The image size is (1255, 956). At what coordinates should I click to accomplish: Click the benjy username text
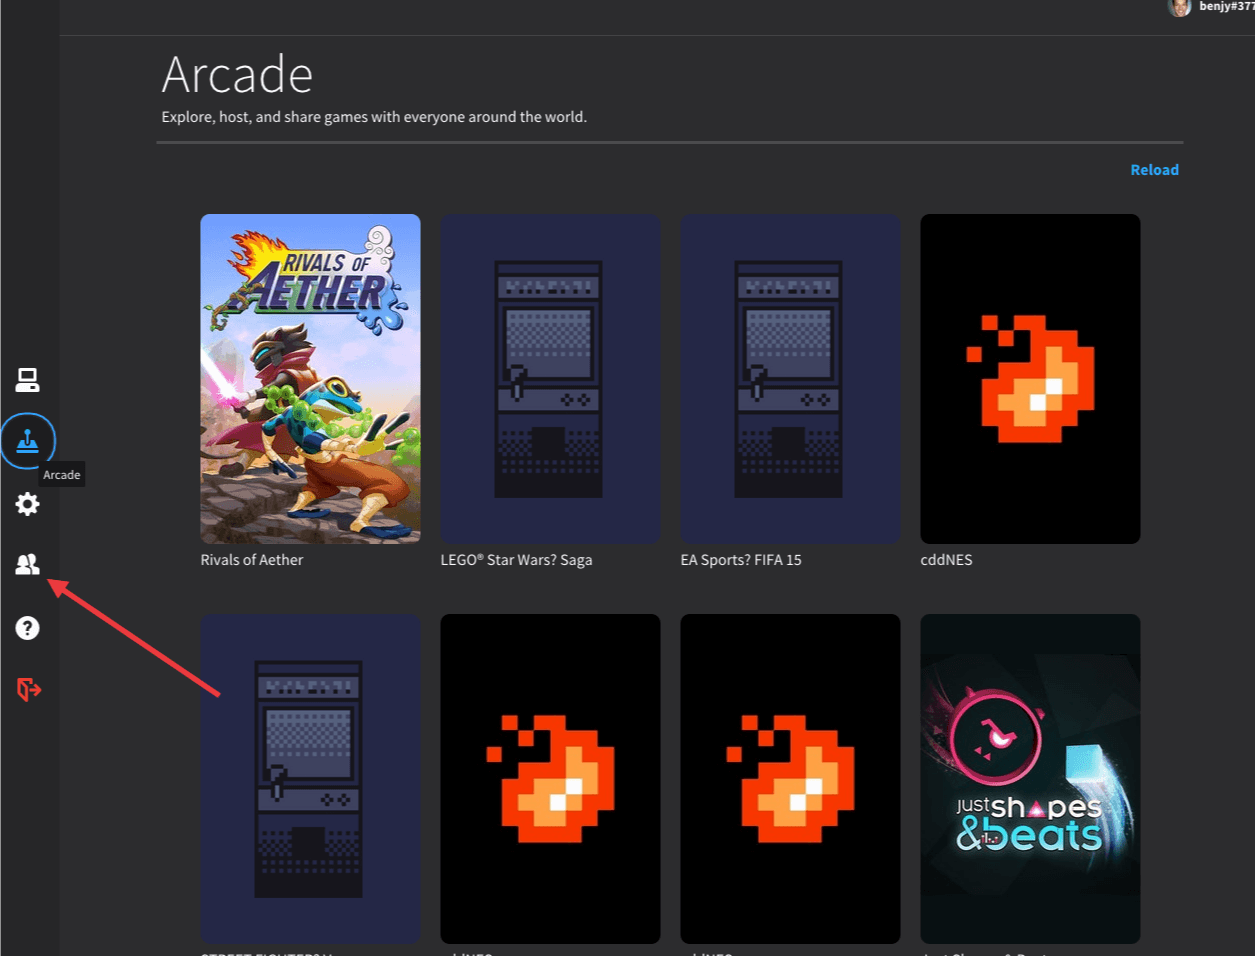click(1227, 7)
